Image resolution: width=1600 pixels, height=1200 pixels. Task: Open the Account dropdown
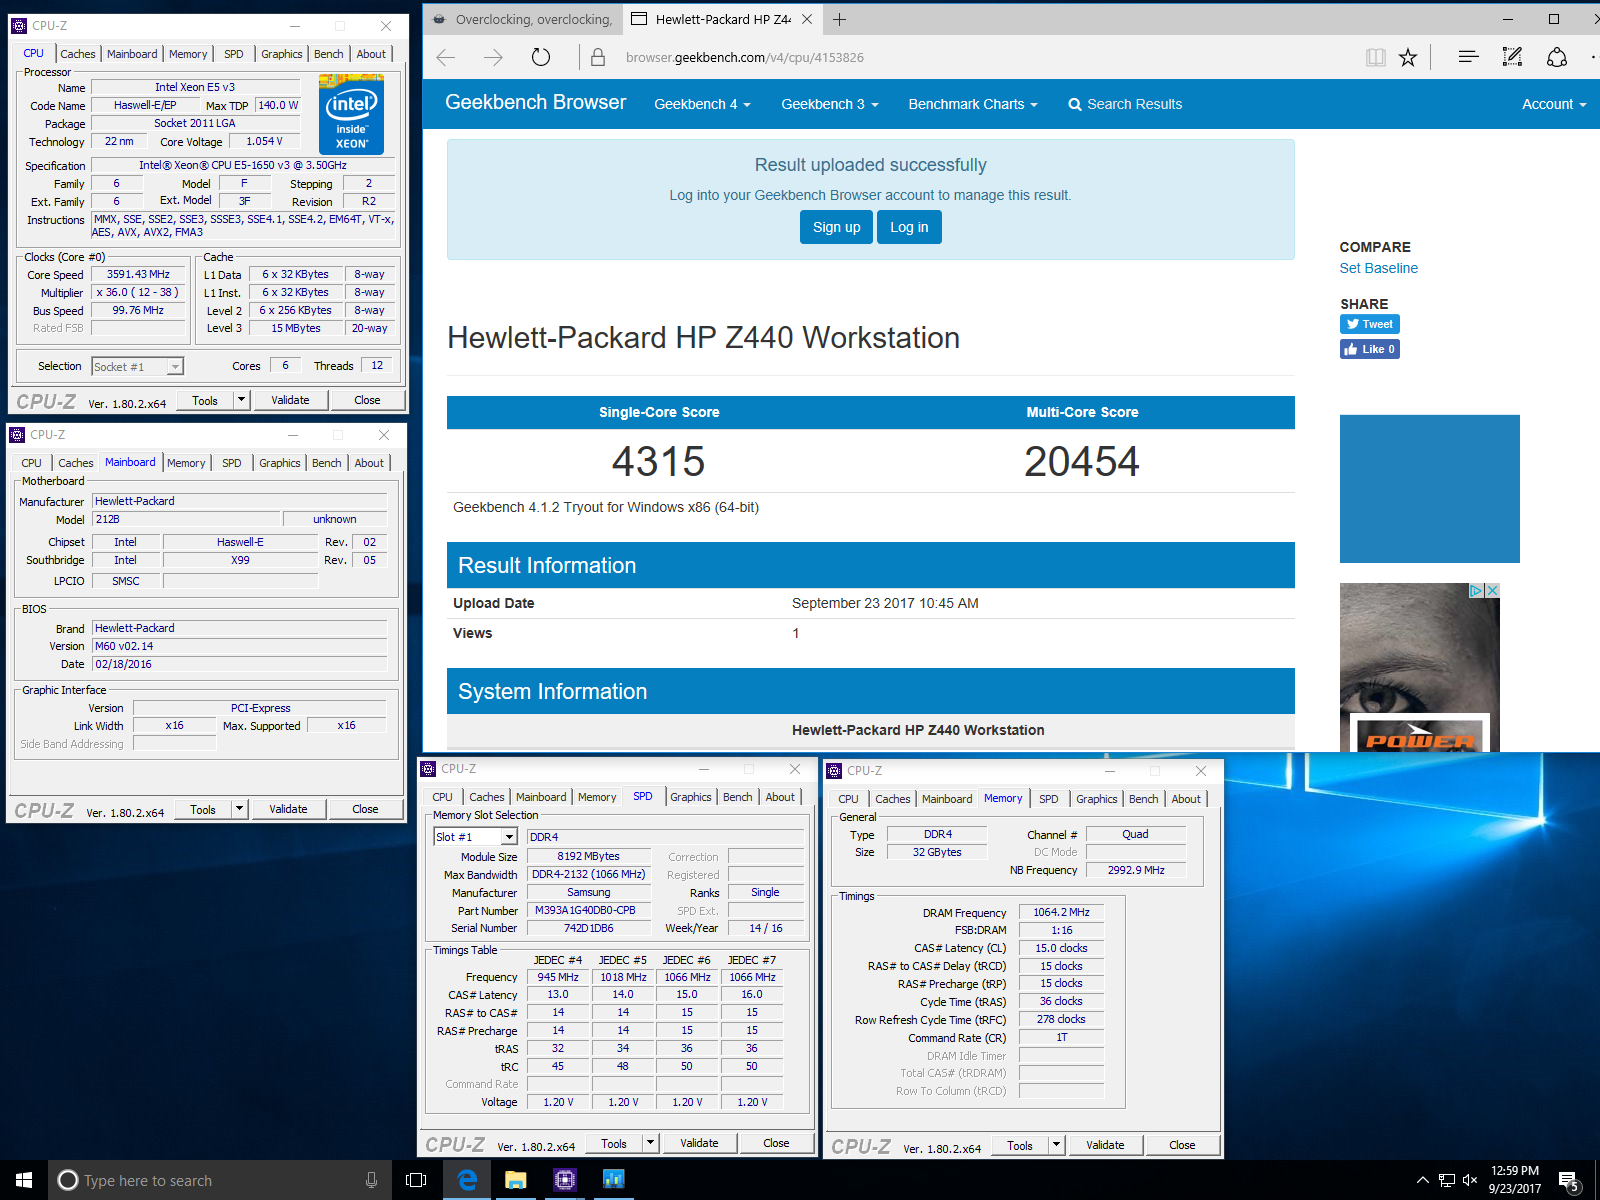1554,104
